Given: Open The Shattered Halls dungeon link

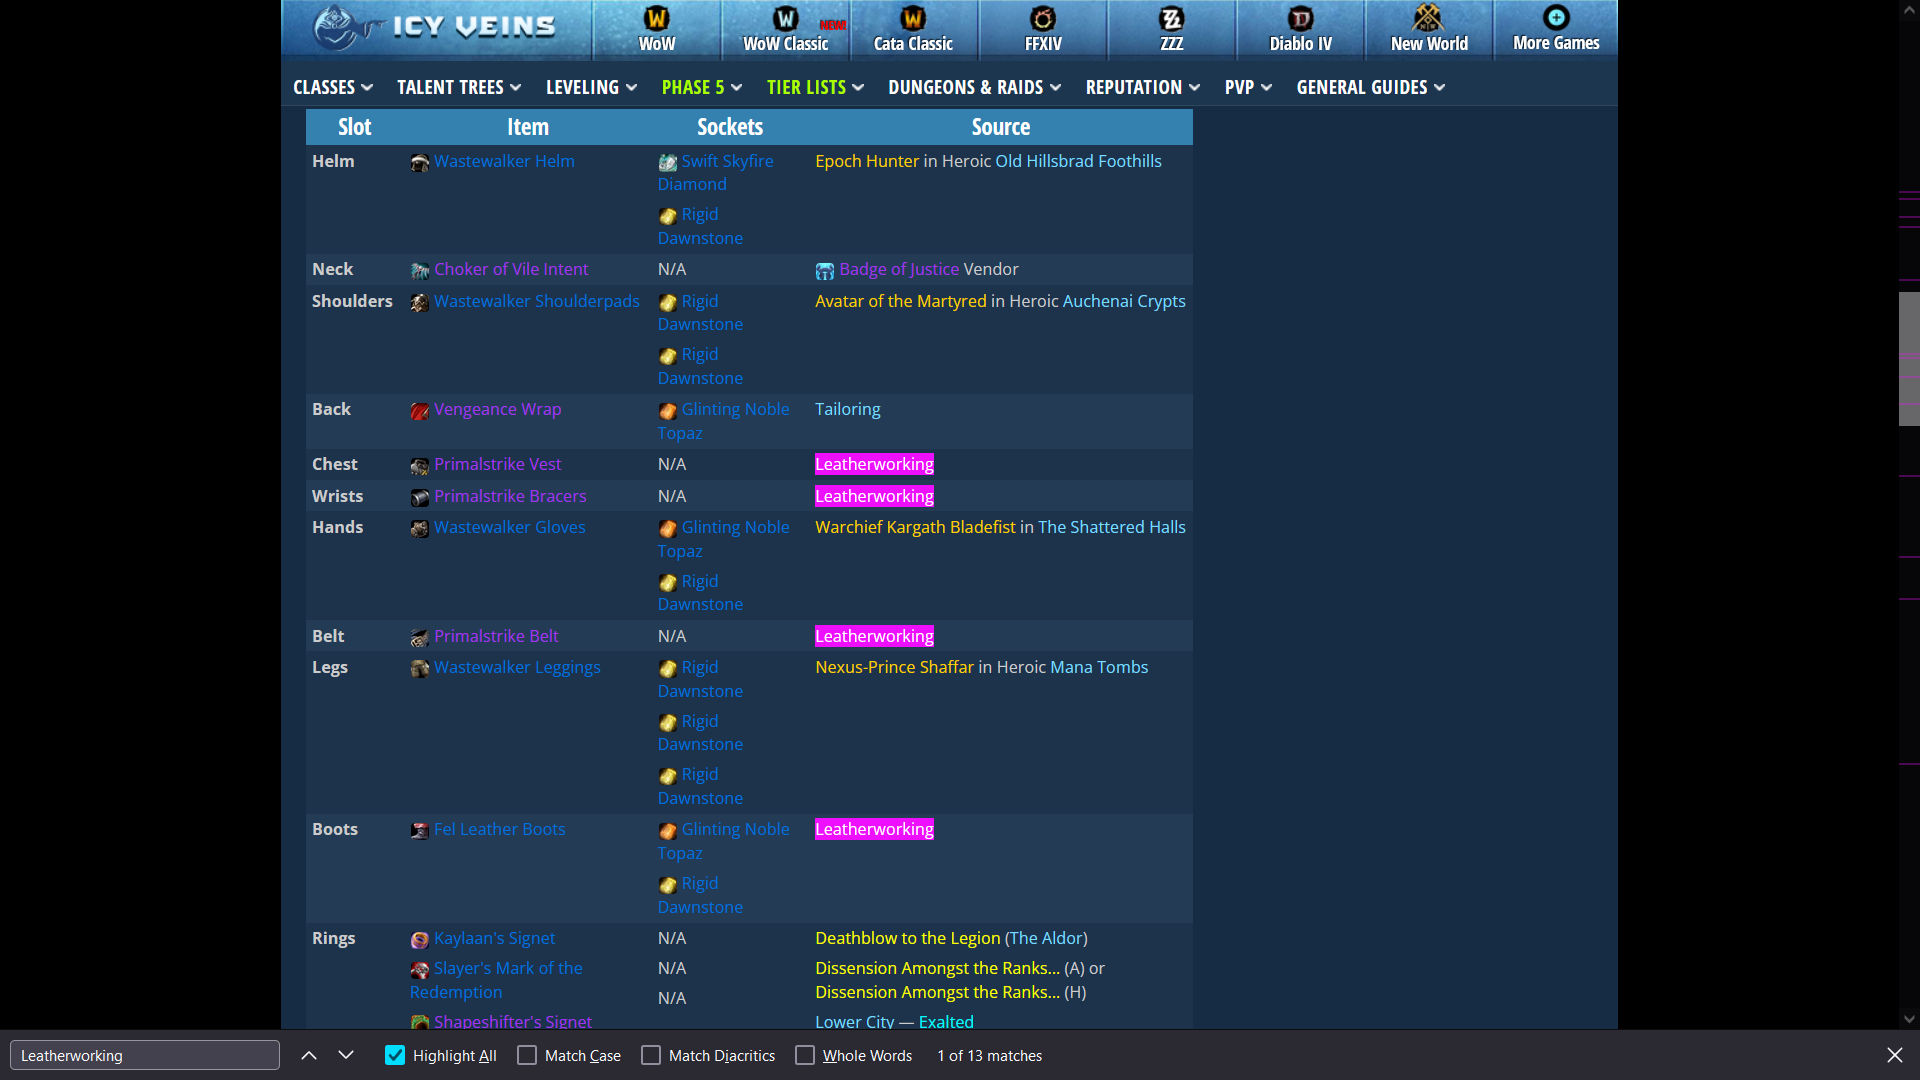Looking at the screenshot, I should (x=1112, y=527).
